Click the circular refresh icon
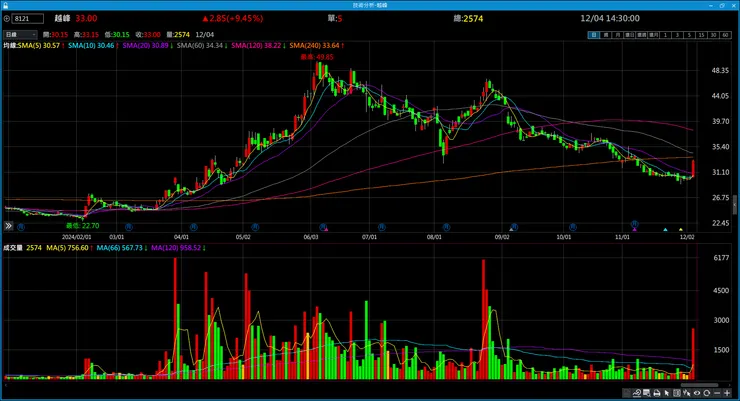740x401 pixels. tap(706, 393)
